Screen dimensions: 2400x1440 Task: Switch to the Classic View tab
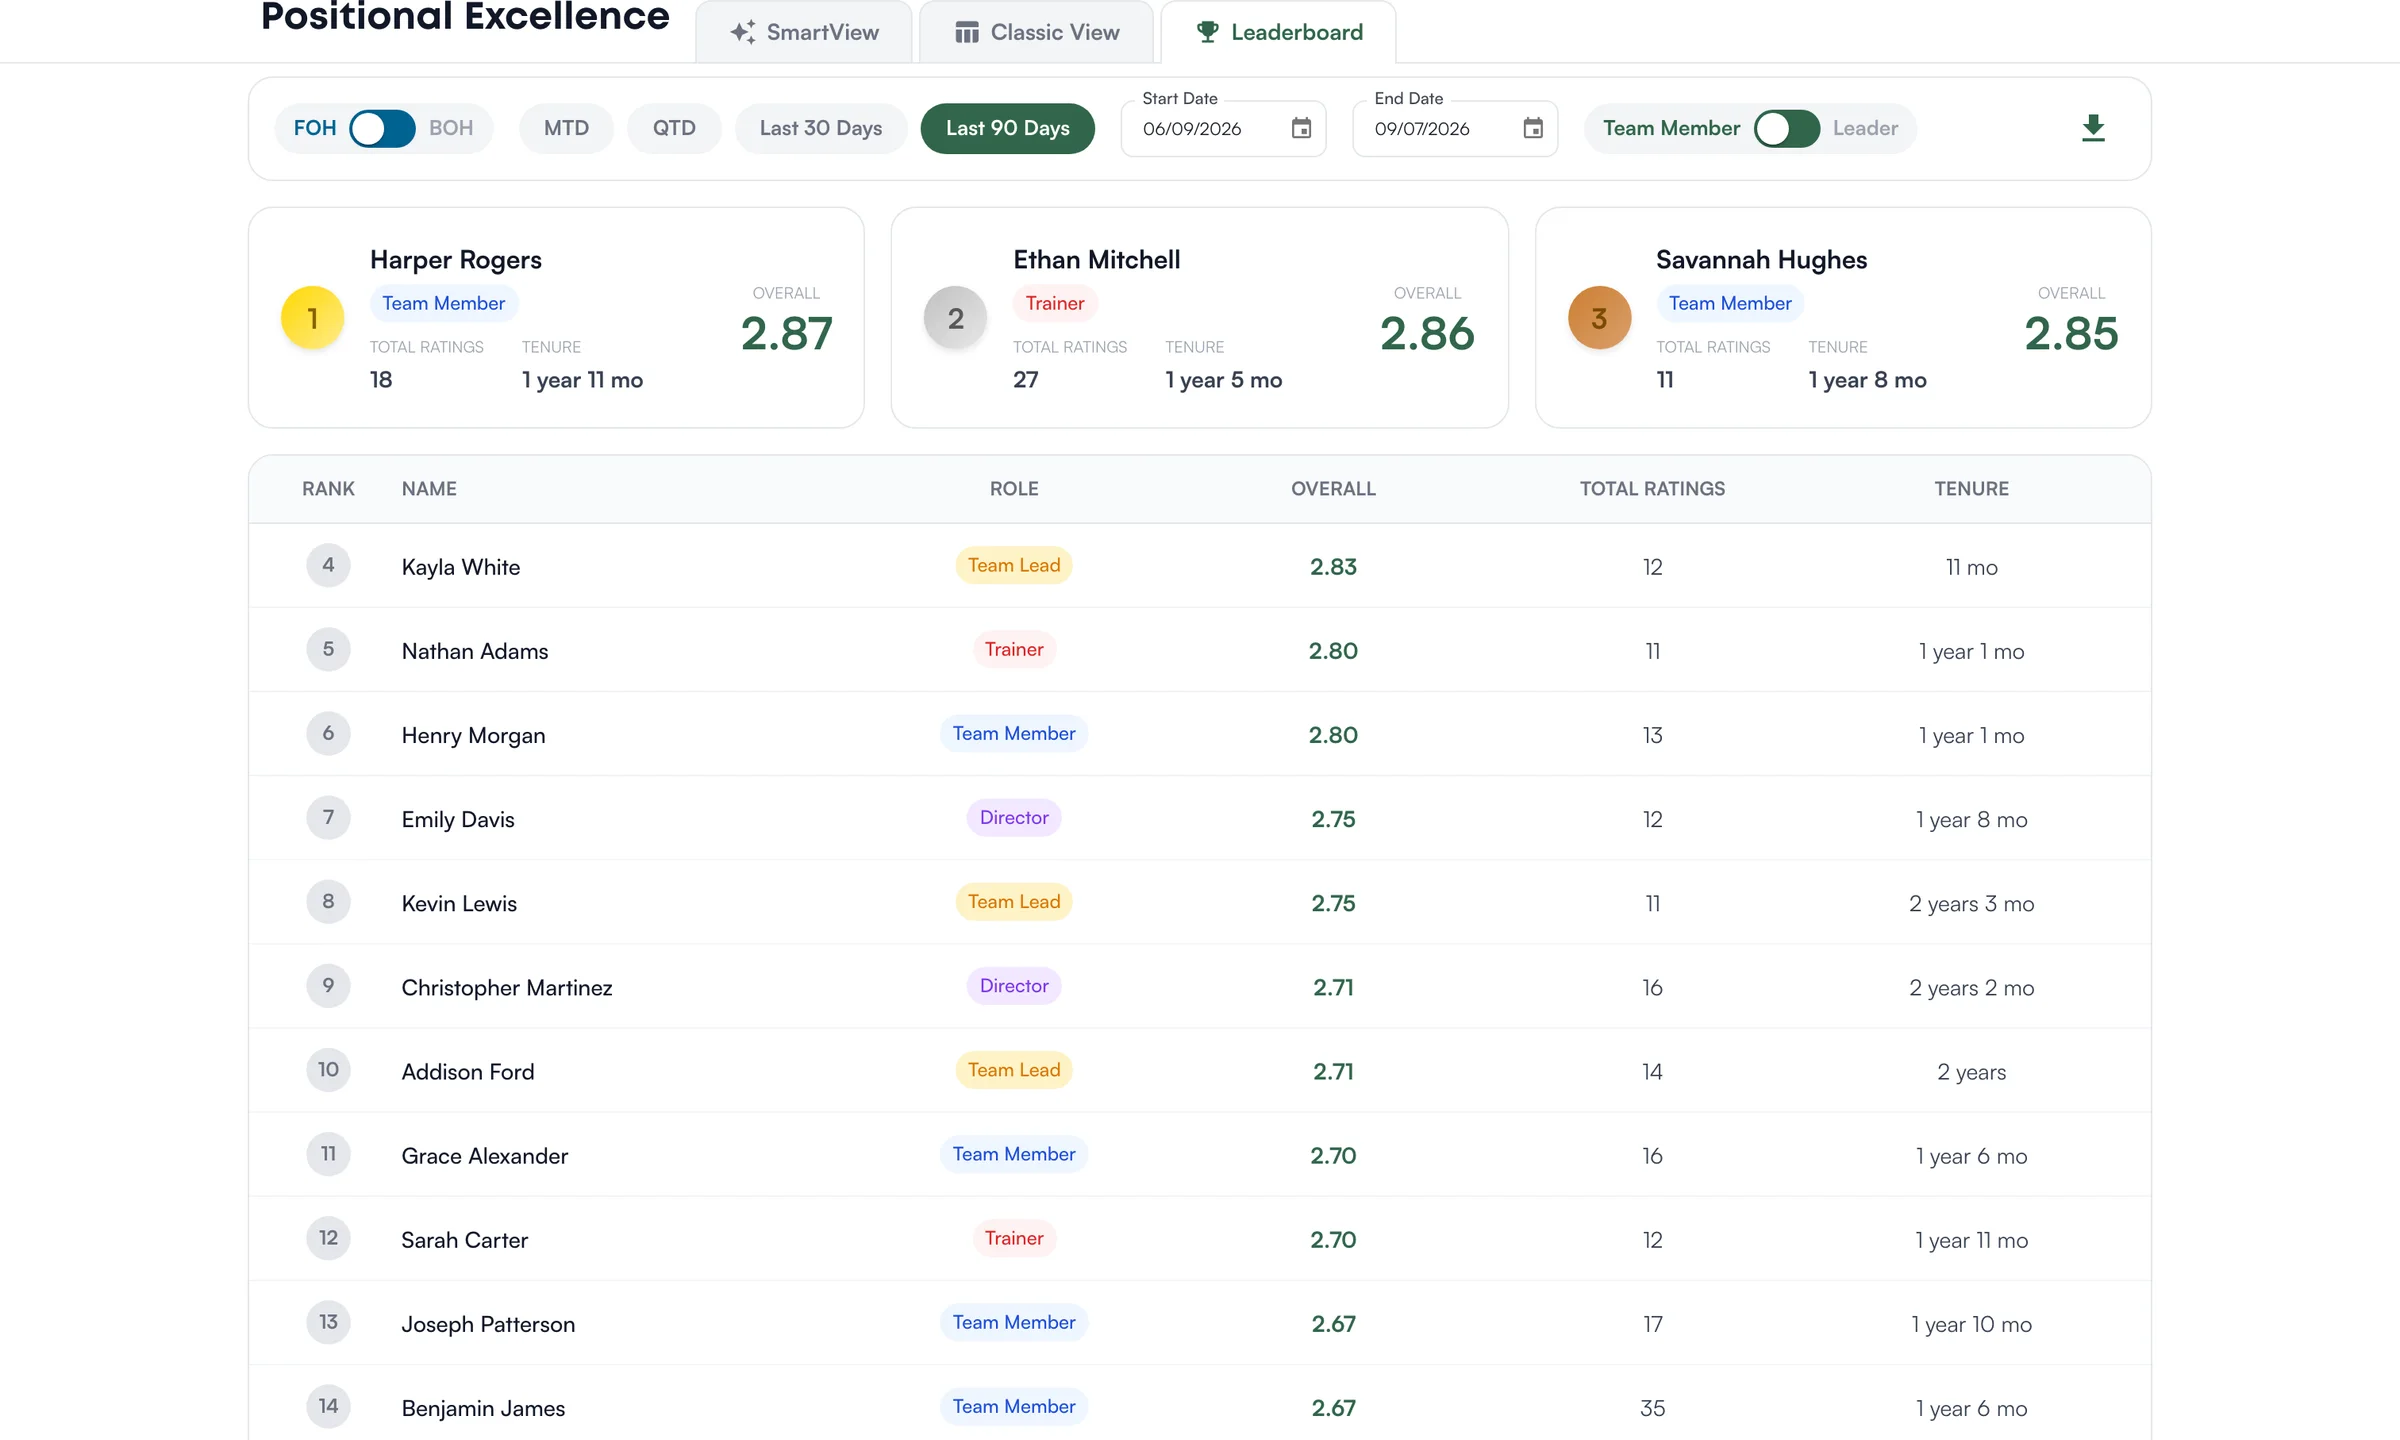click(1036, 32)
